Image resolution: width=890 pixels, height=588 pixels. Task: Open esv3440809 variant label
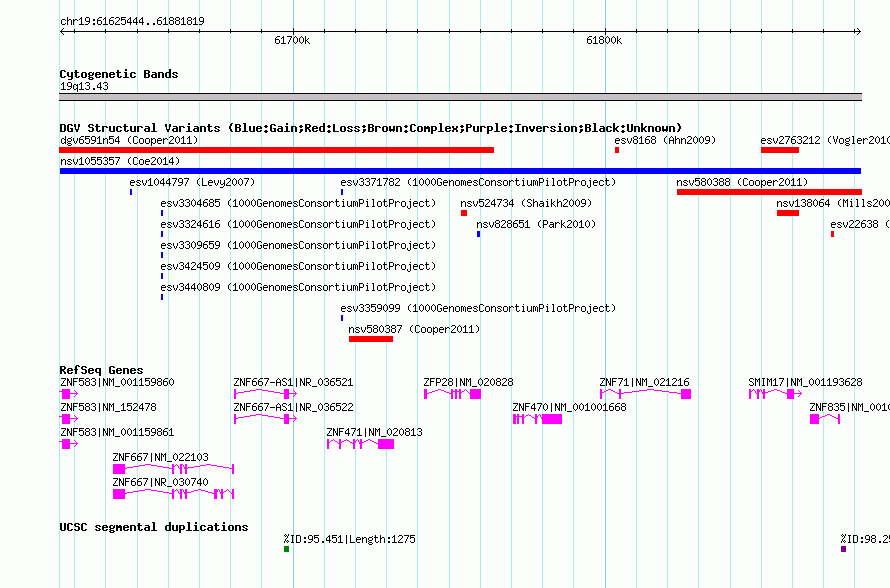coord(298,287)
